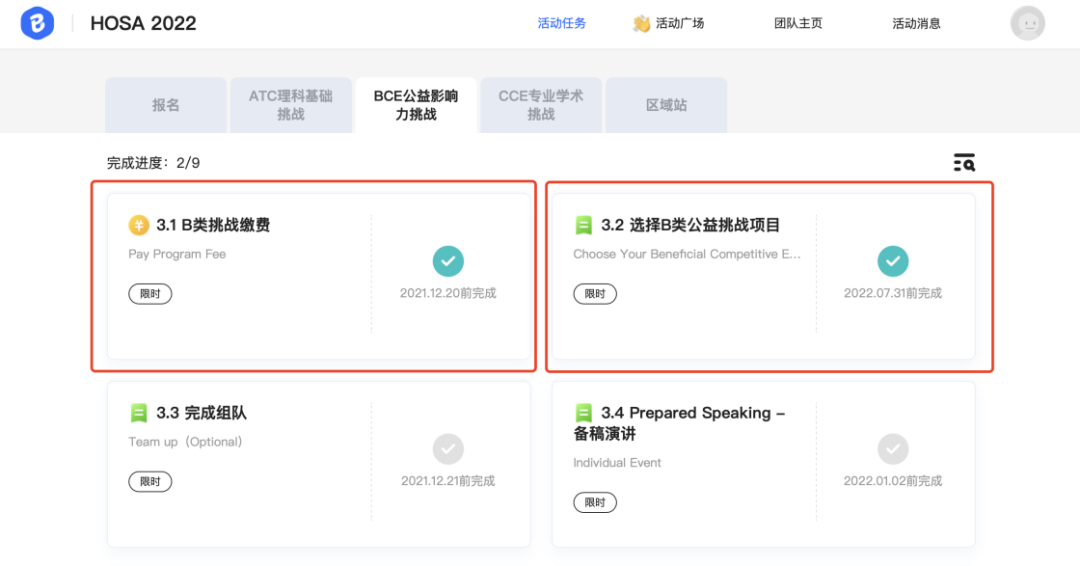Click the blue HOSA logo icon
1080x566 pixels.
coord(37,23)
